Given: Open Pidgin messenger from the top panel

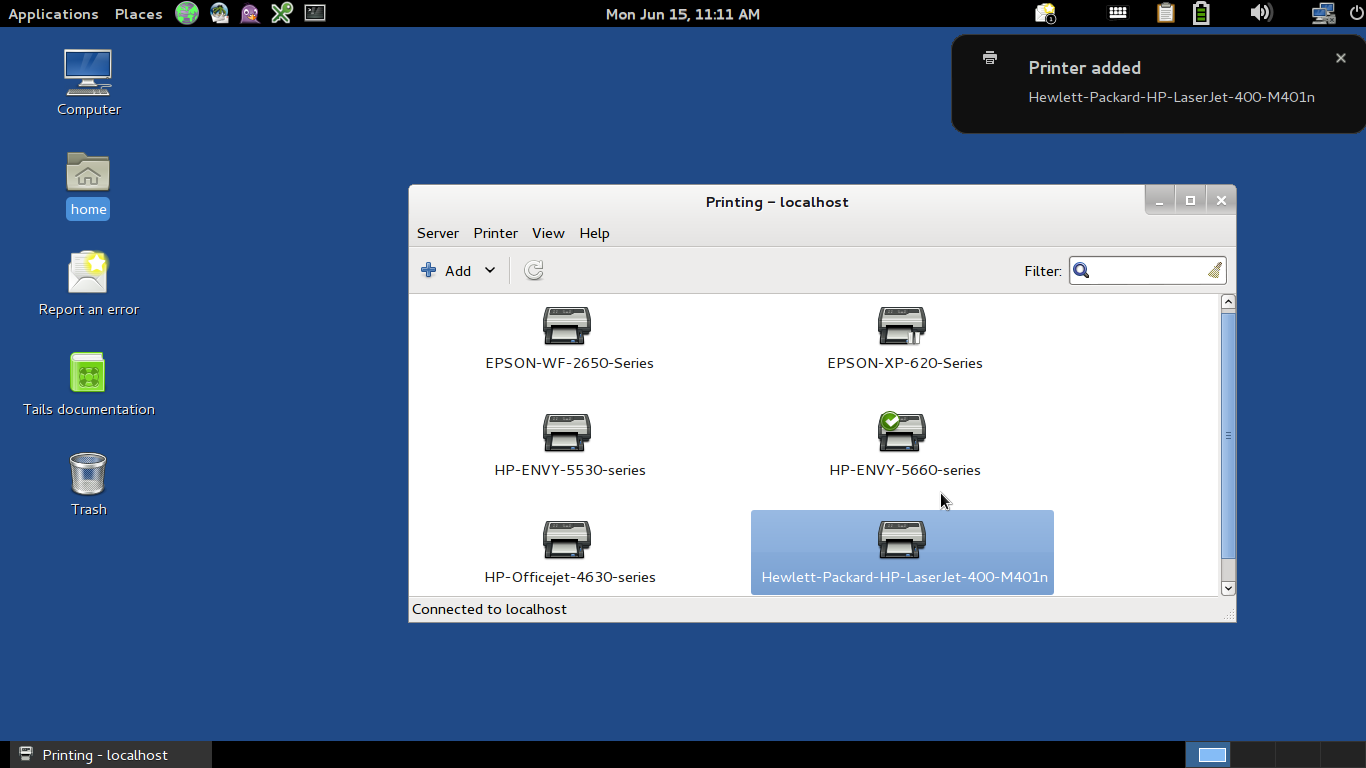Looking at the screenshot, I should (250, 13).
